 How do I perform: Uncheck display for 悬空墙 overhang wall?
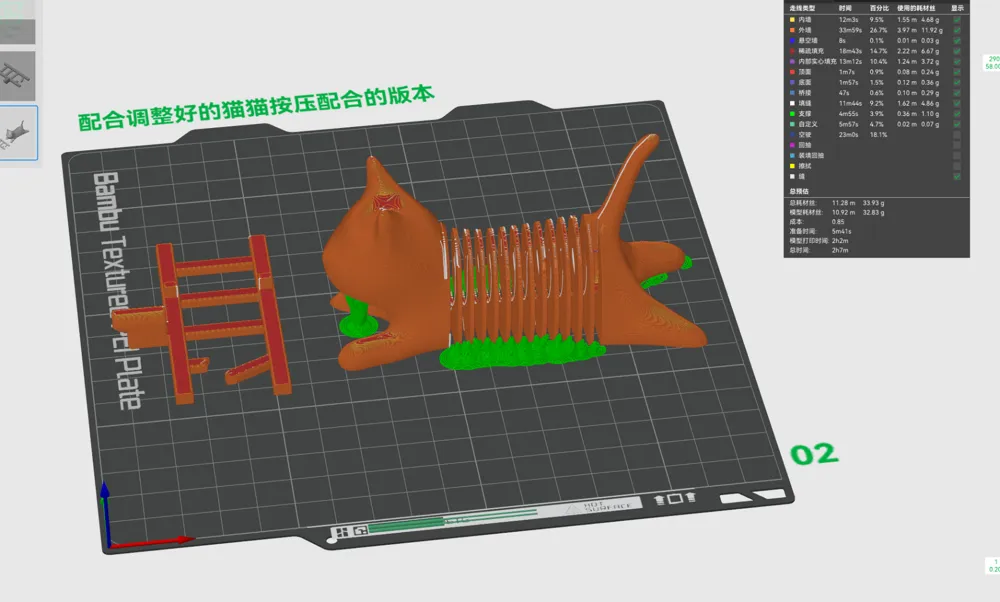tap(957, 40)
